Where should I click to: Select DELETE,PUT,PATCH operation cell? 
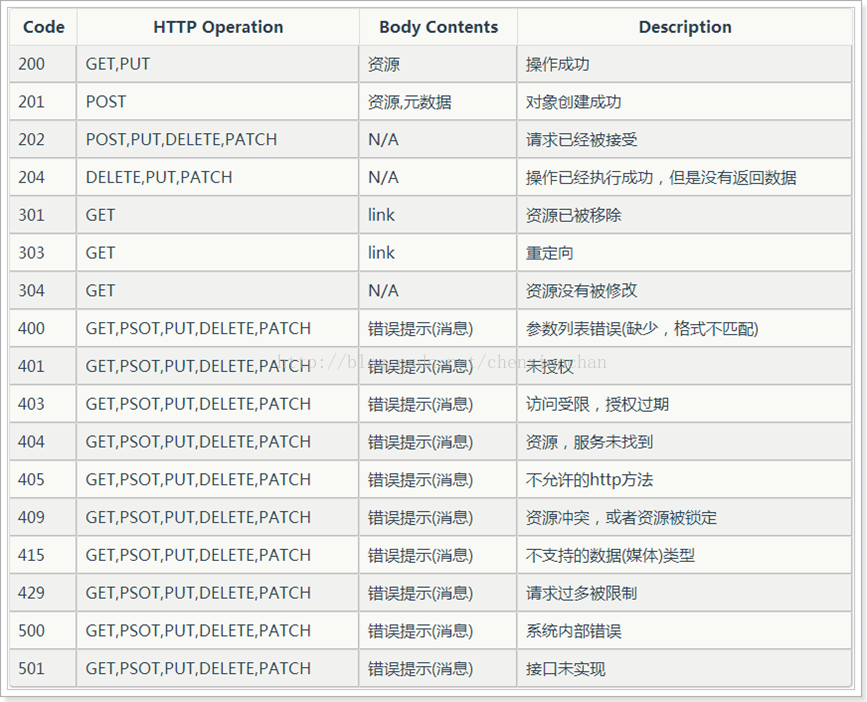point(218,177)
